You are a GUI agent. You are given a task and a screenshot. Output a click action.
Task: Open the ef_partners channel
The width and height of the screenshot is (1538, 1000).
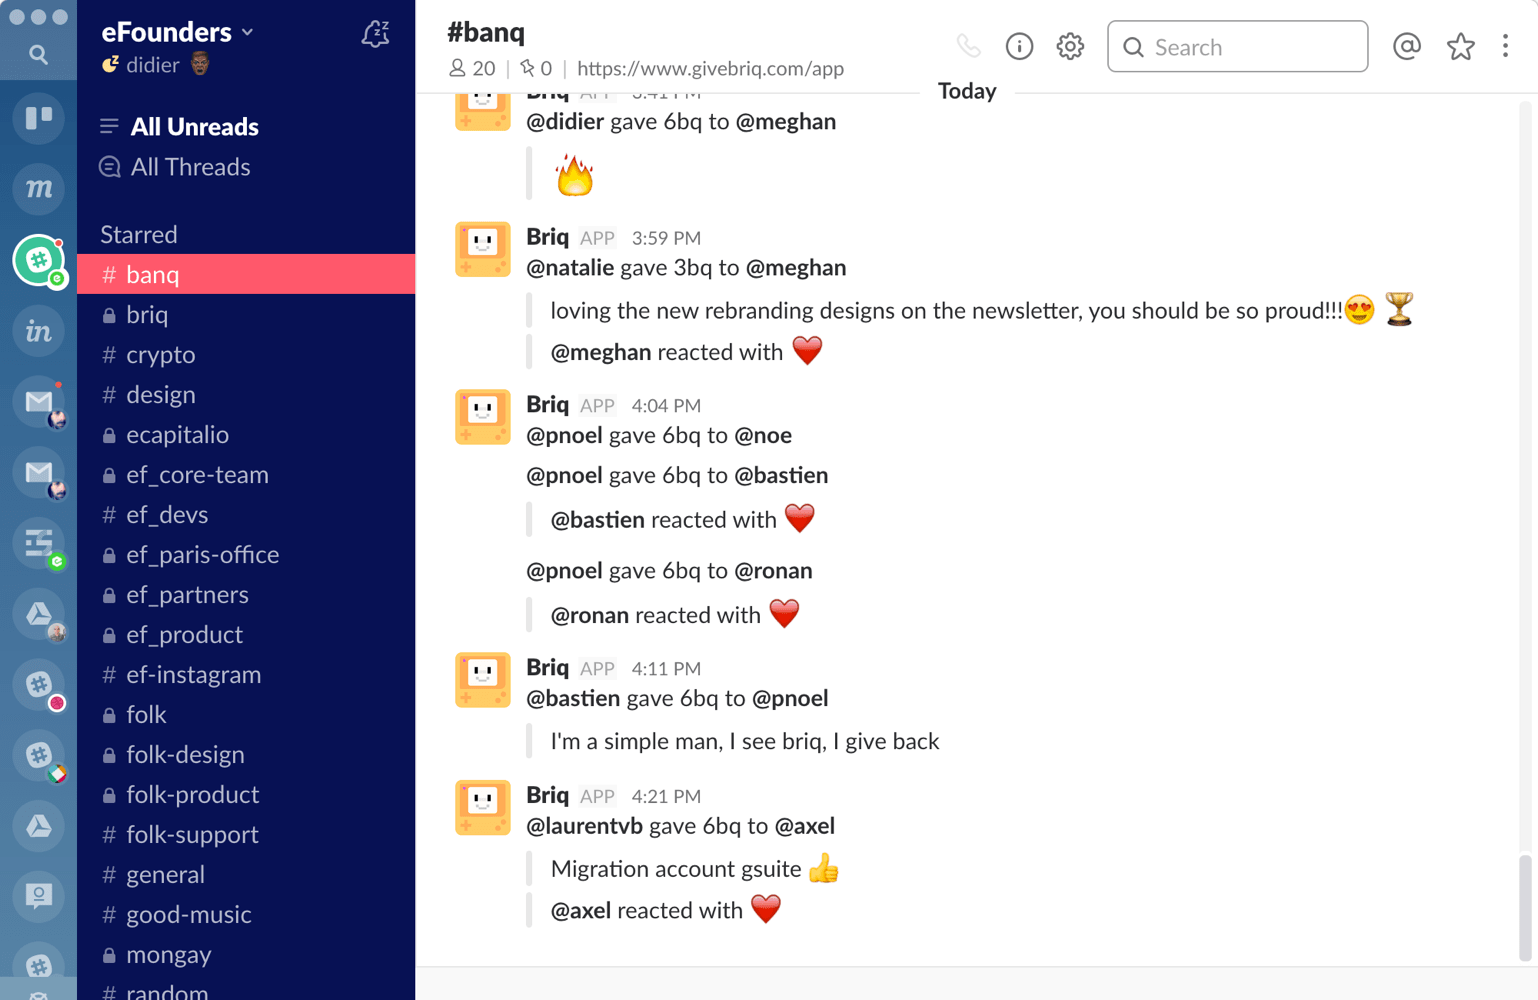pos(246,594)
